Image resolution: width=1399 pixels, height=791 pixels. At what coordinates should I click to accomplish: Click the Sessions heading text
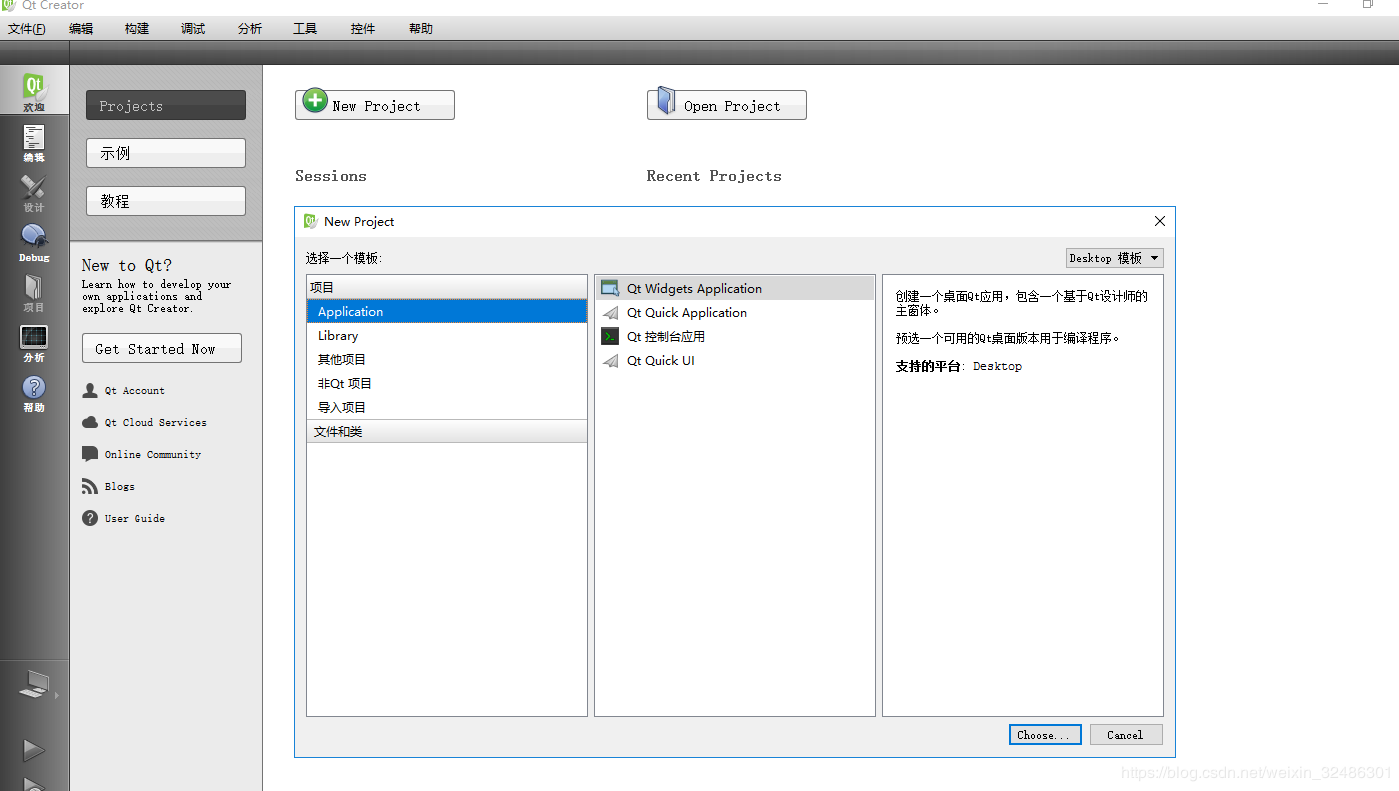coord(331,176)
